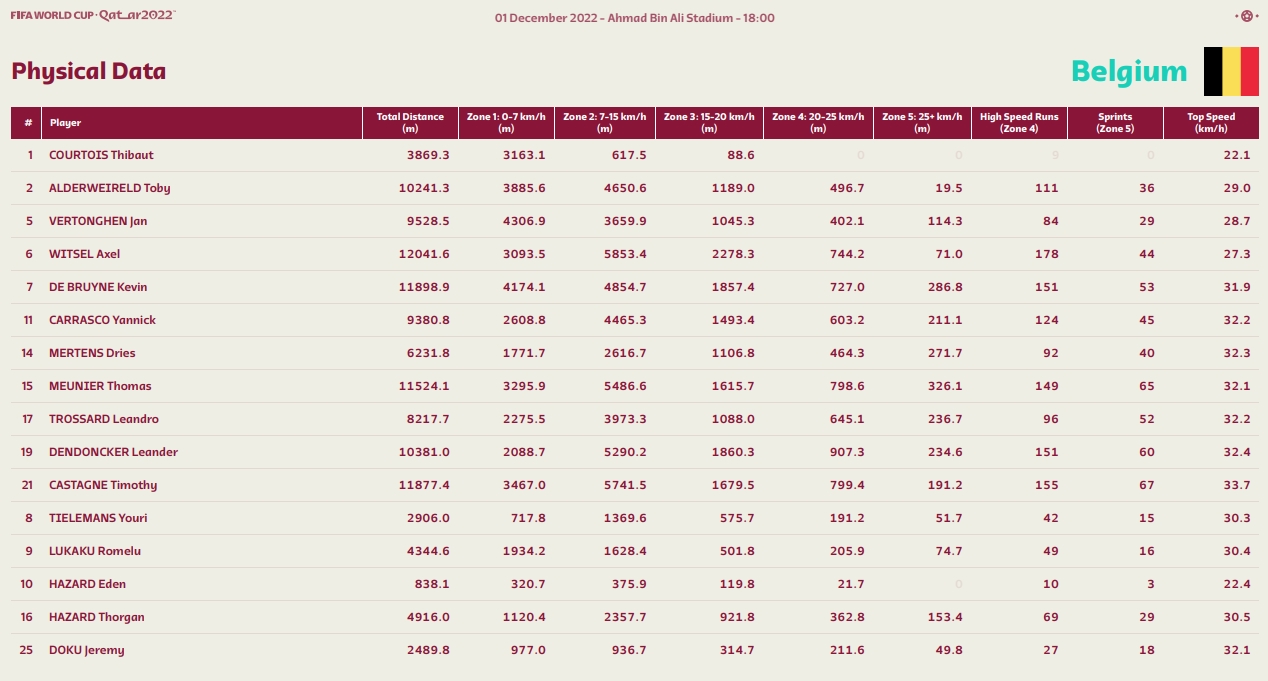The height and width of the screenshot is (681, 1268).
Task: Click the match date and stadium header text
Action: [634, 18]
